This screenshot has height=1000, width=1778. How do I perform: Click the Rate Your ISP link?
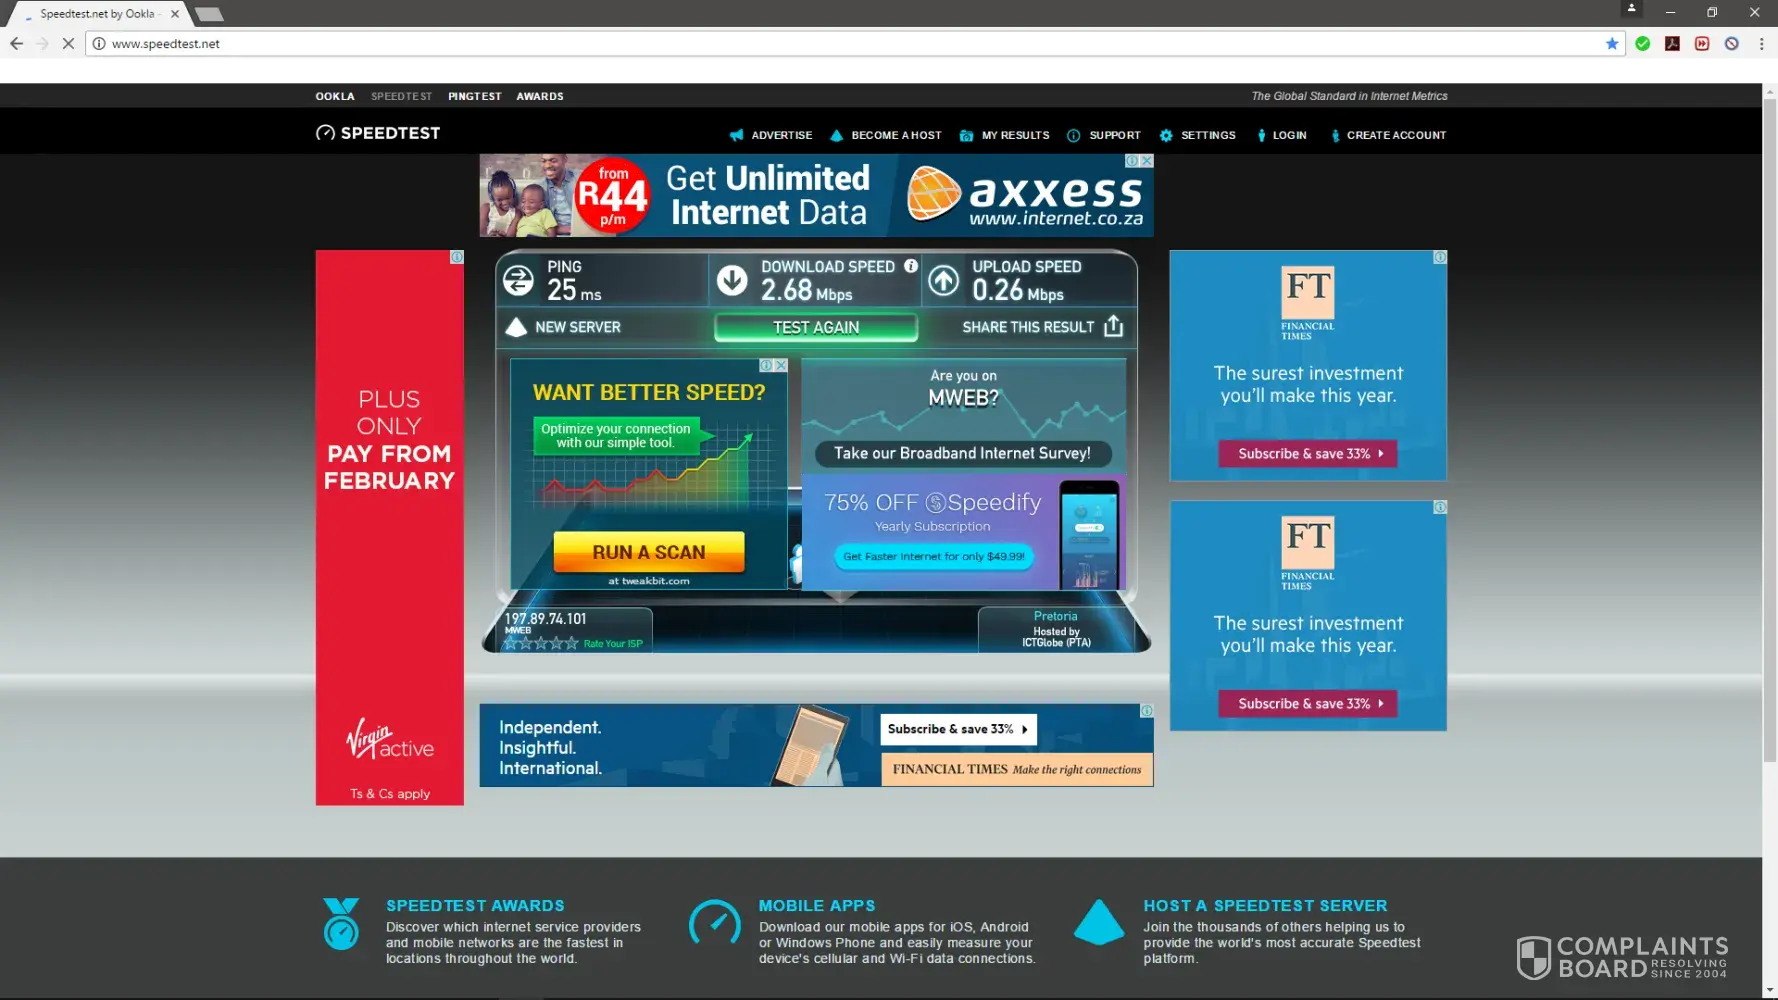pyautogui.click(x=613, y=644)
